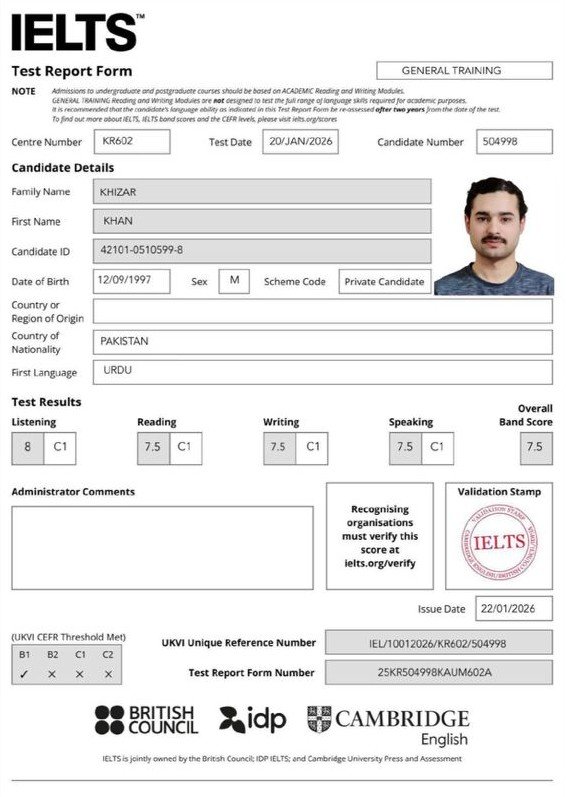Screen dimensions: 566x797
Task: Select the Test Date field
Action: pyautogui.click(x=300, y=142)
